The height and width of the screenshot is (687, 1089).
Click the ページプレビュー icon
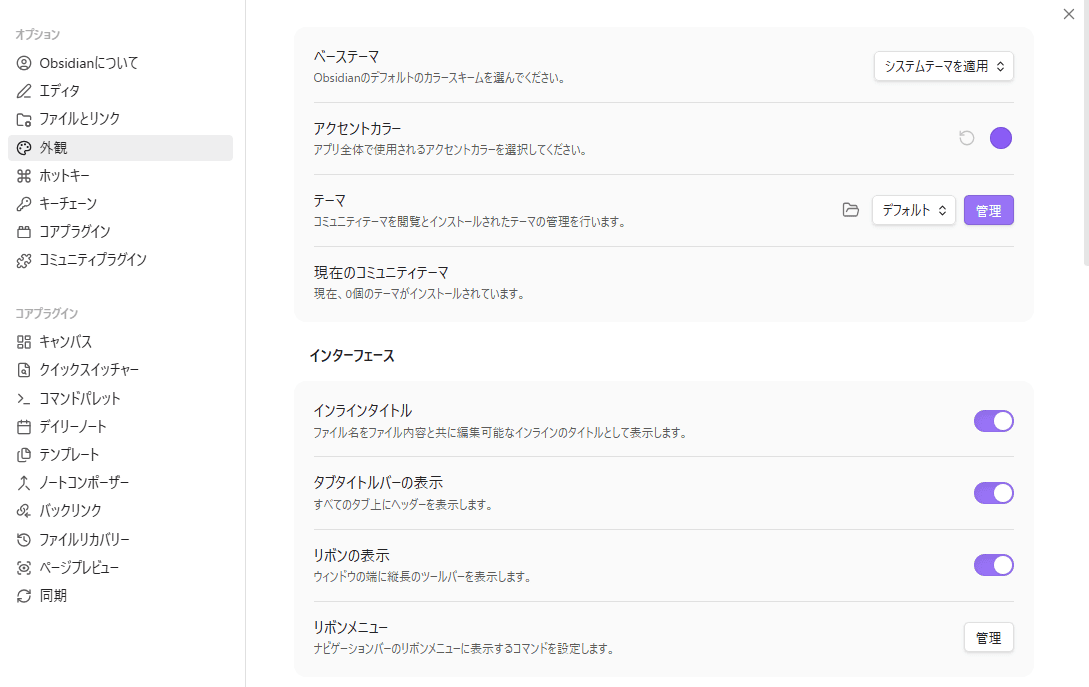[x=22, y=567]
